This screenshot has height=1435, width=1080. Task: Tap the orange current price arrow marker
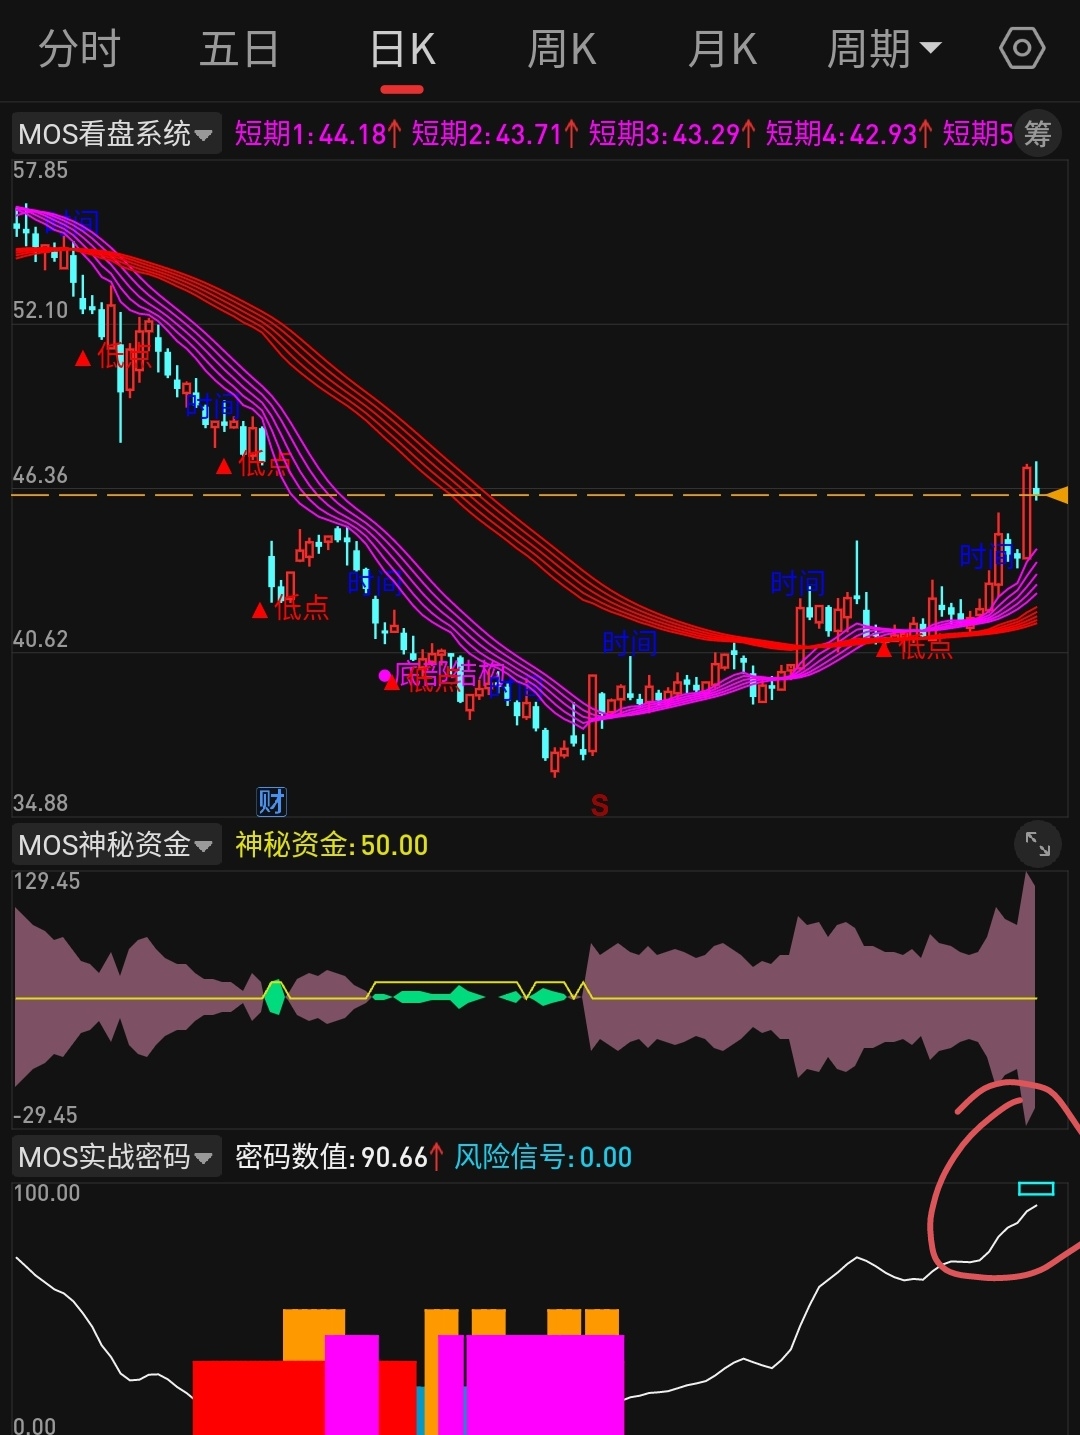pos(1056,494)
